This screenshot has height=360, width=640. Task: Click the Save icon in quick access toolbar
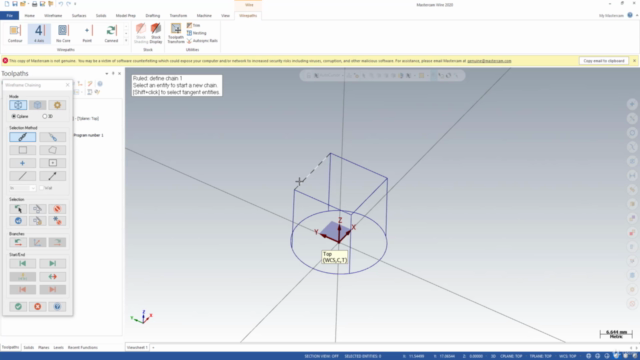pyautogui.click(x=15, y=4)
